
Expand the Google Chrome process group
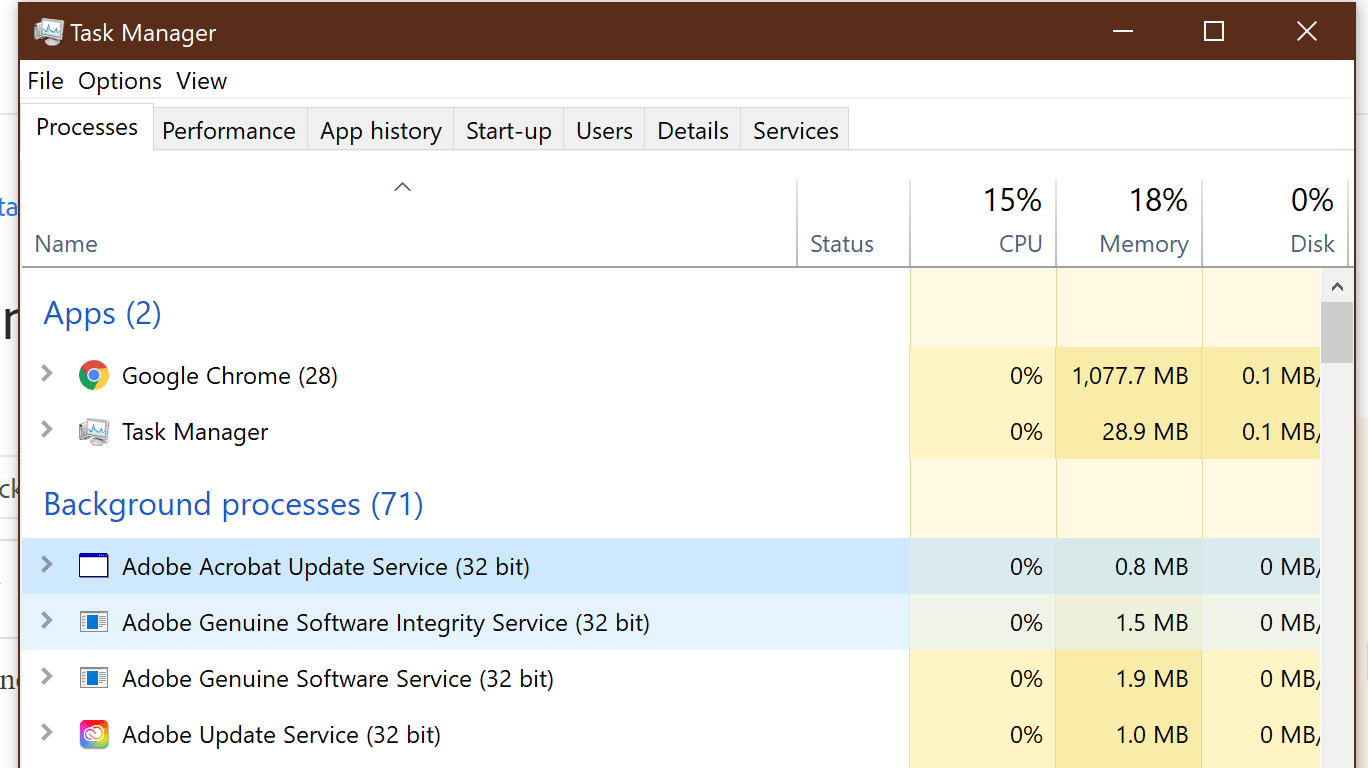click(45, 375)
